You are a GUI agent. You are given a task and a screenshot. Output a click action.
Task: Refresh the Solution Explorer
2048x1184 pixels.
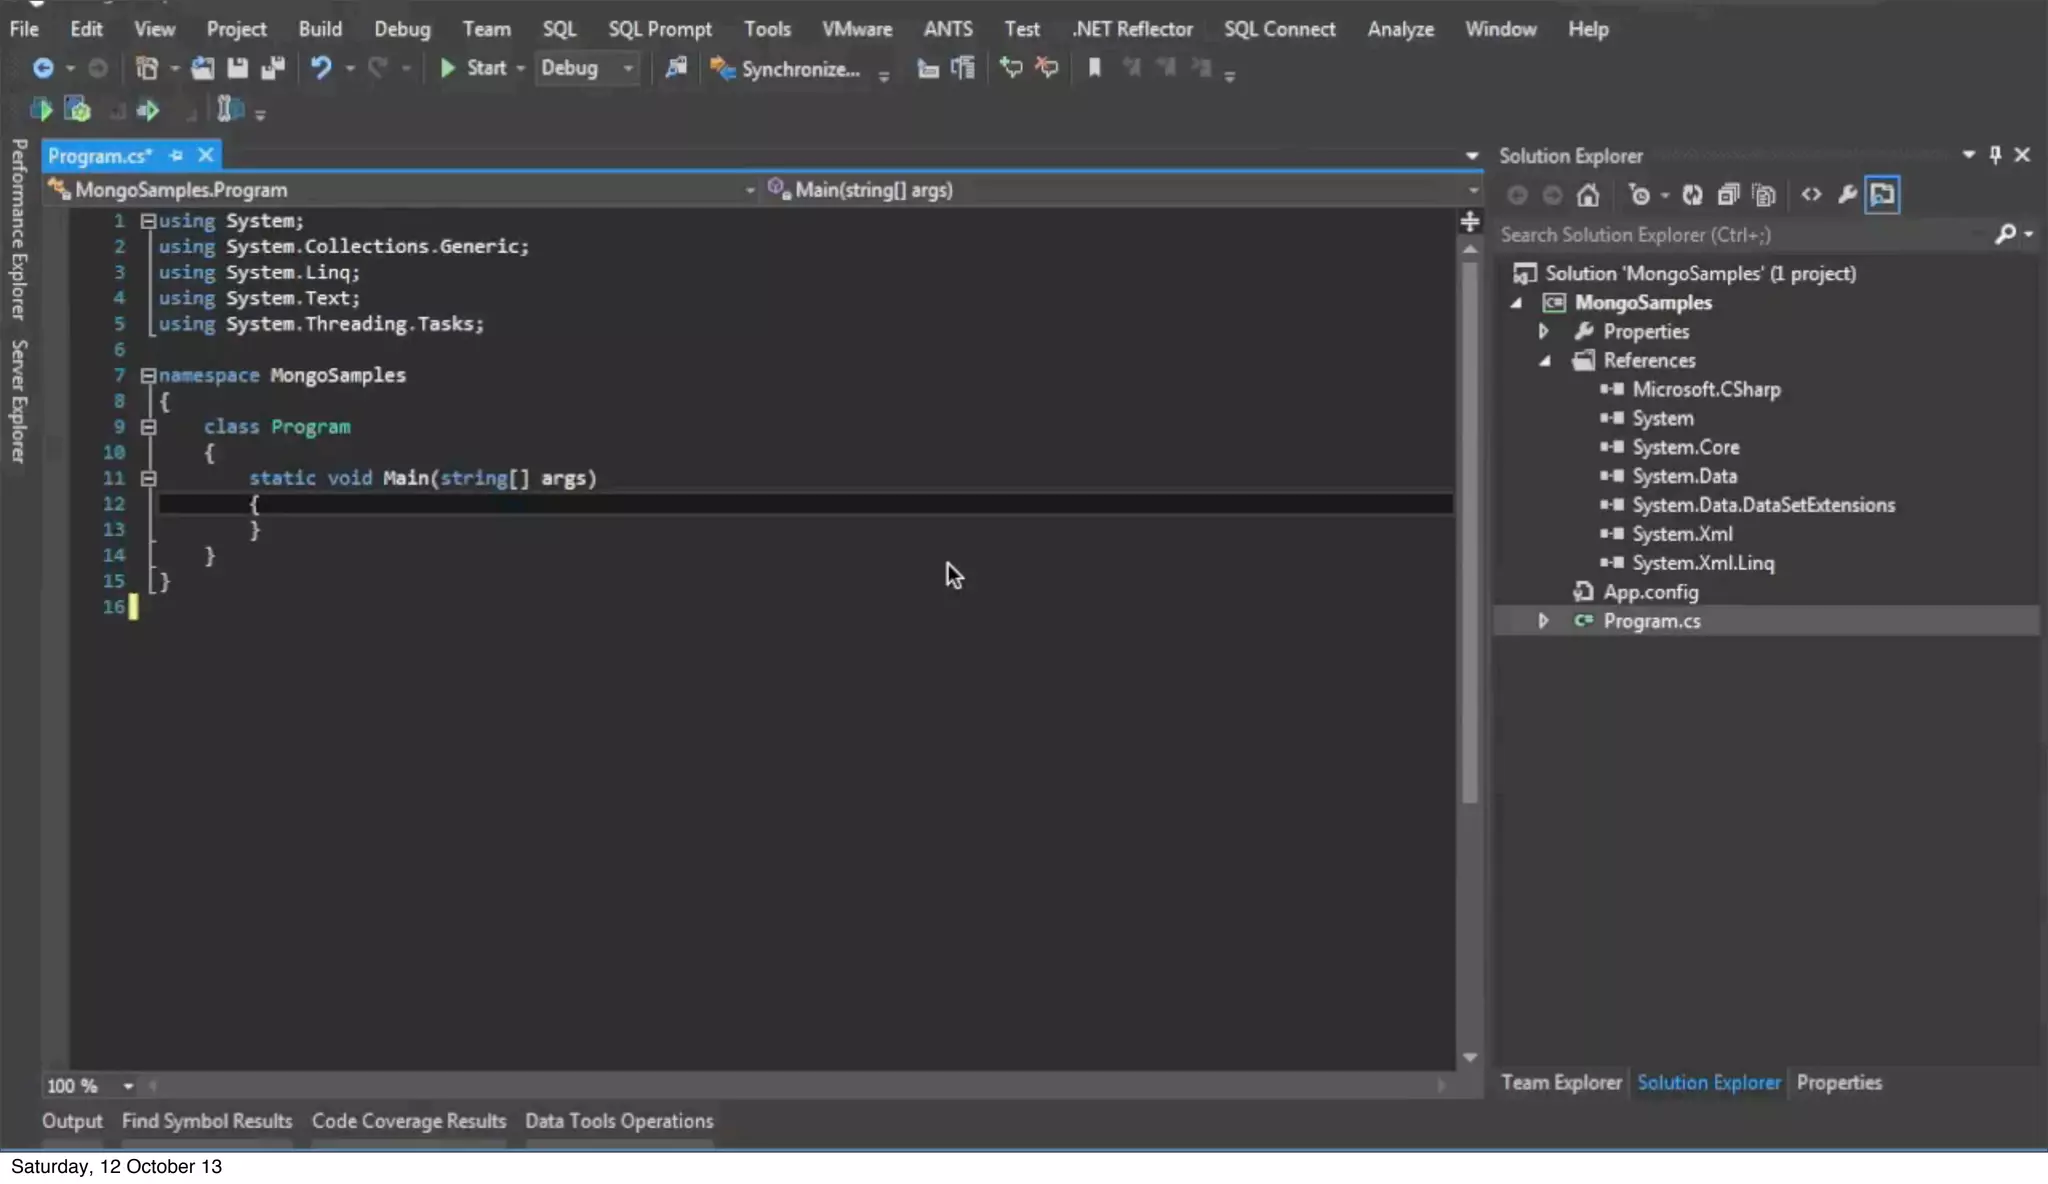pos(1692,195)
